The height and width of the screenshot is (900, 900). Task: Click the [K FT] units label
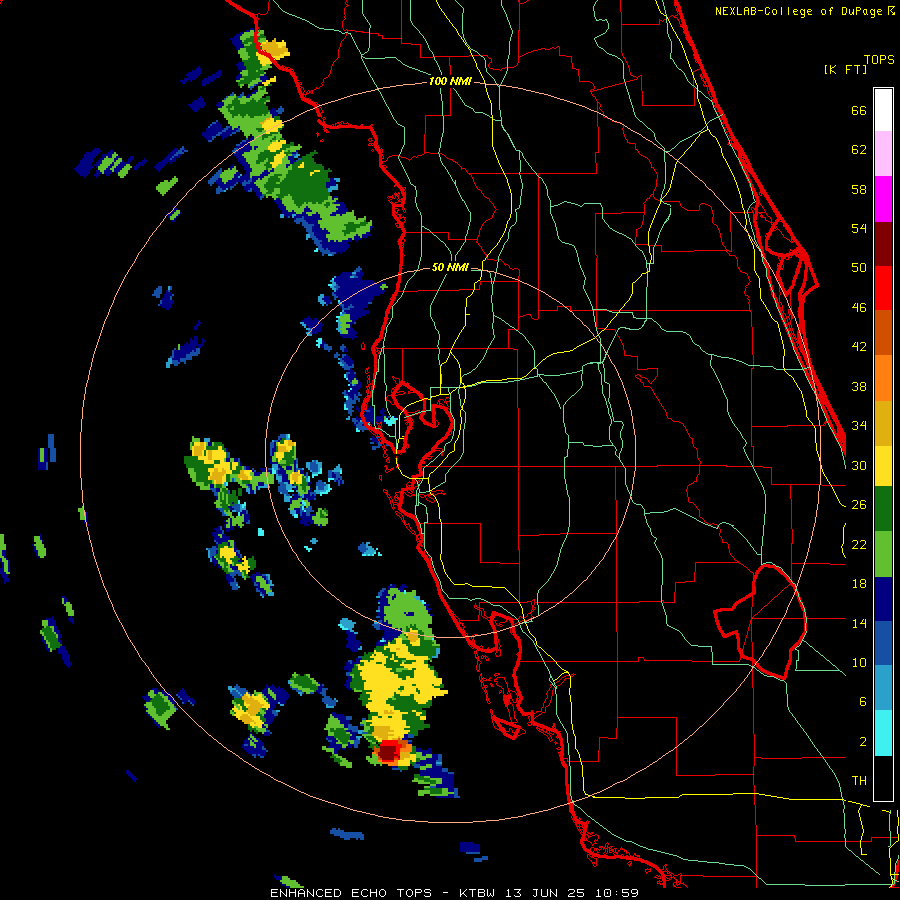(845, 70)
